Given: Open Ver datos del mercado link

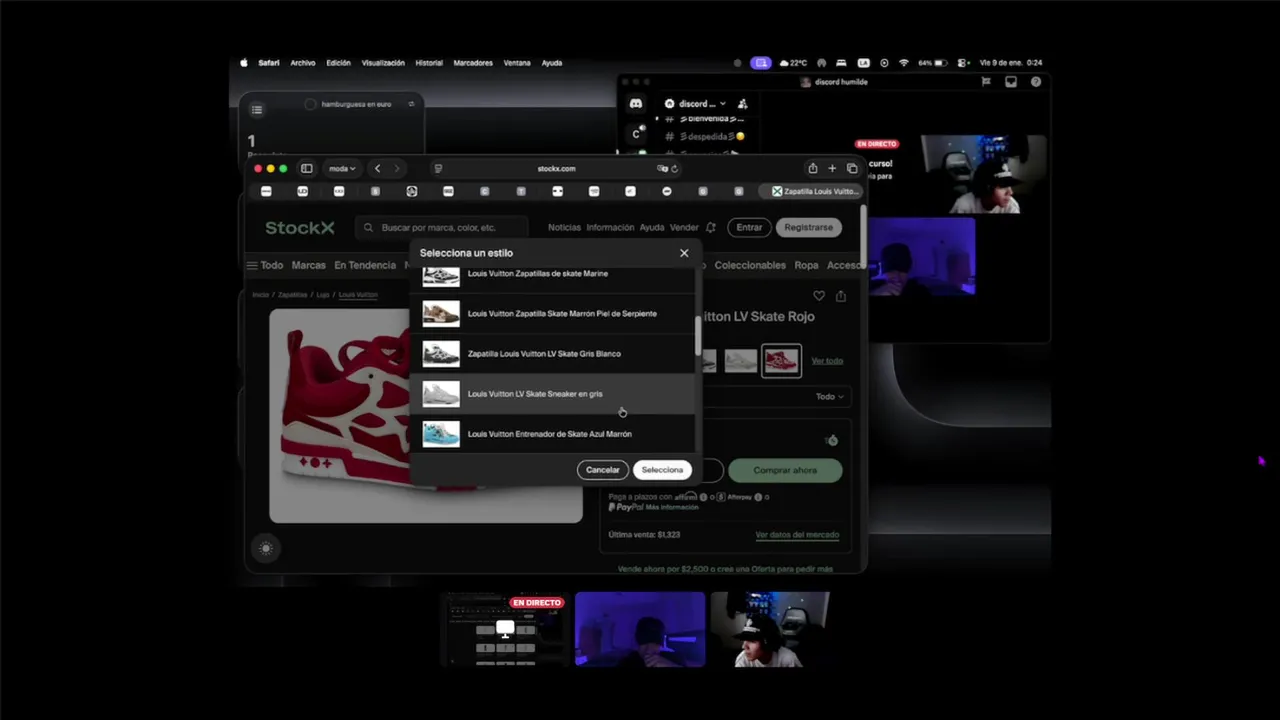Looking at the screenshot, I should (797, 535).
